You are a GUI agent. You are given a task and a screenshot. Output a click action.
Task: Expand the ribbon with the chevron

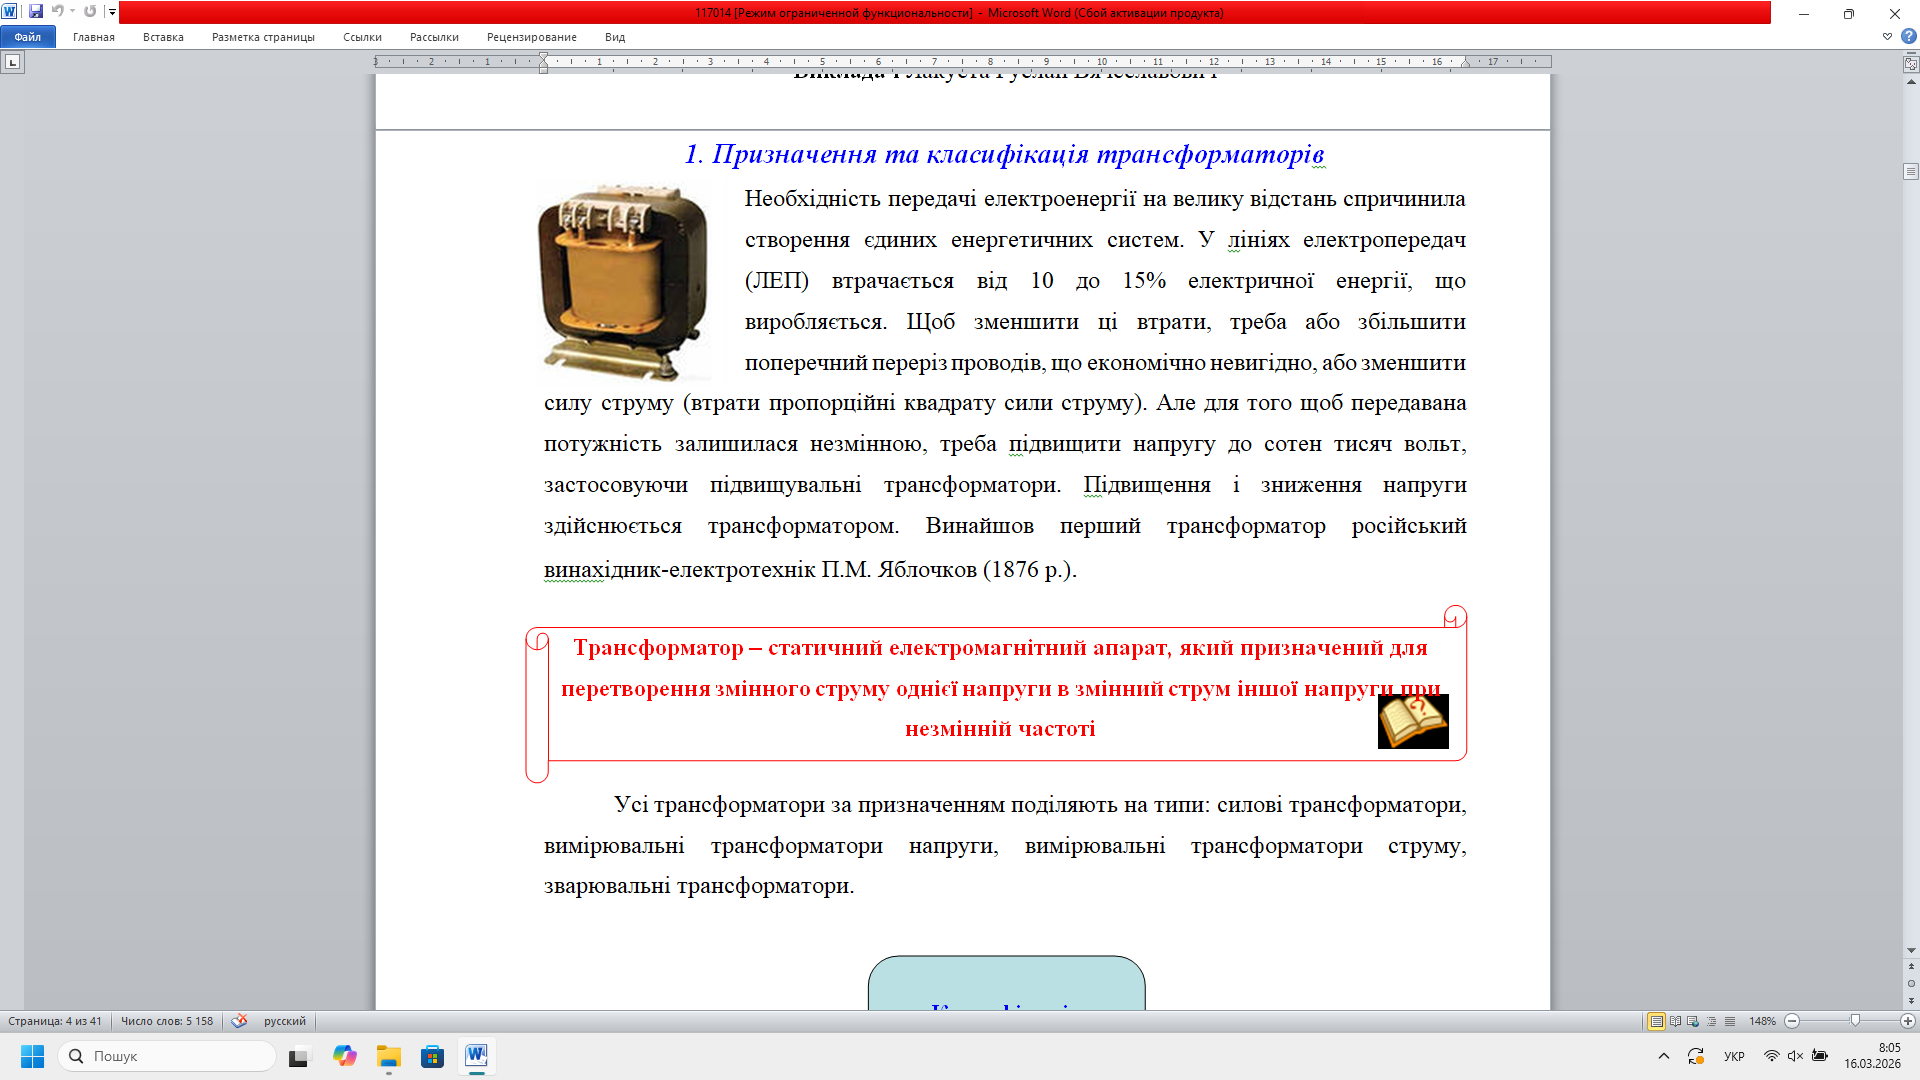pyautogui.click(x=1887, y=37)
